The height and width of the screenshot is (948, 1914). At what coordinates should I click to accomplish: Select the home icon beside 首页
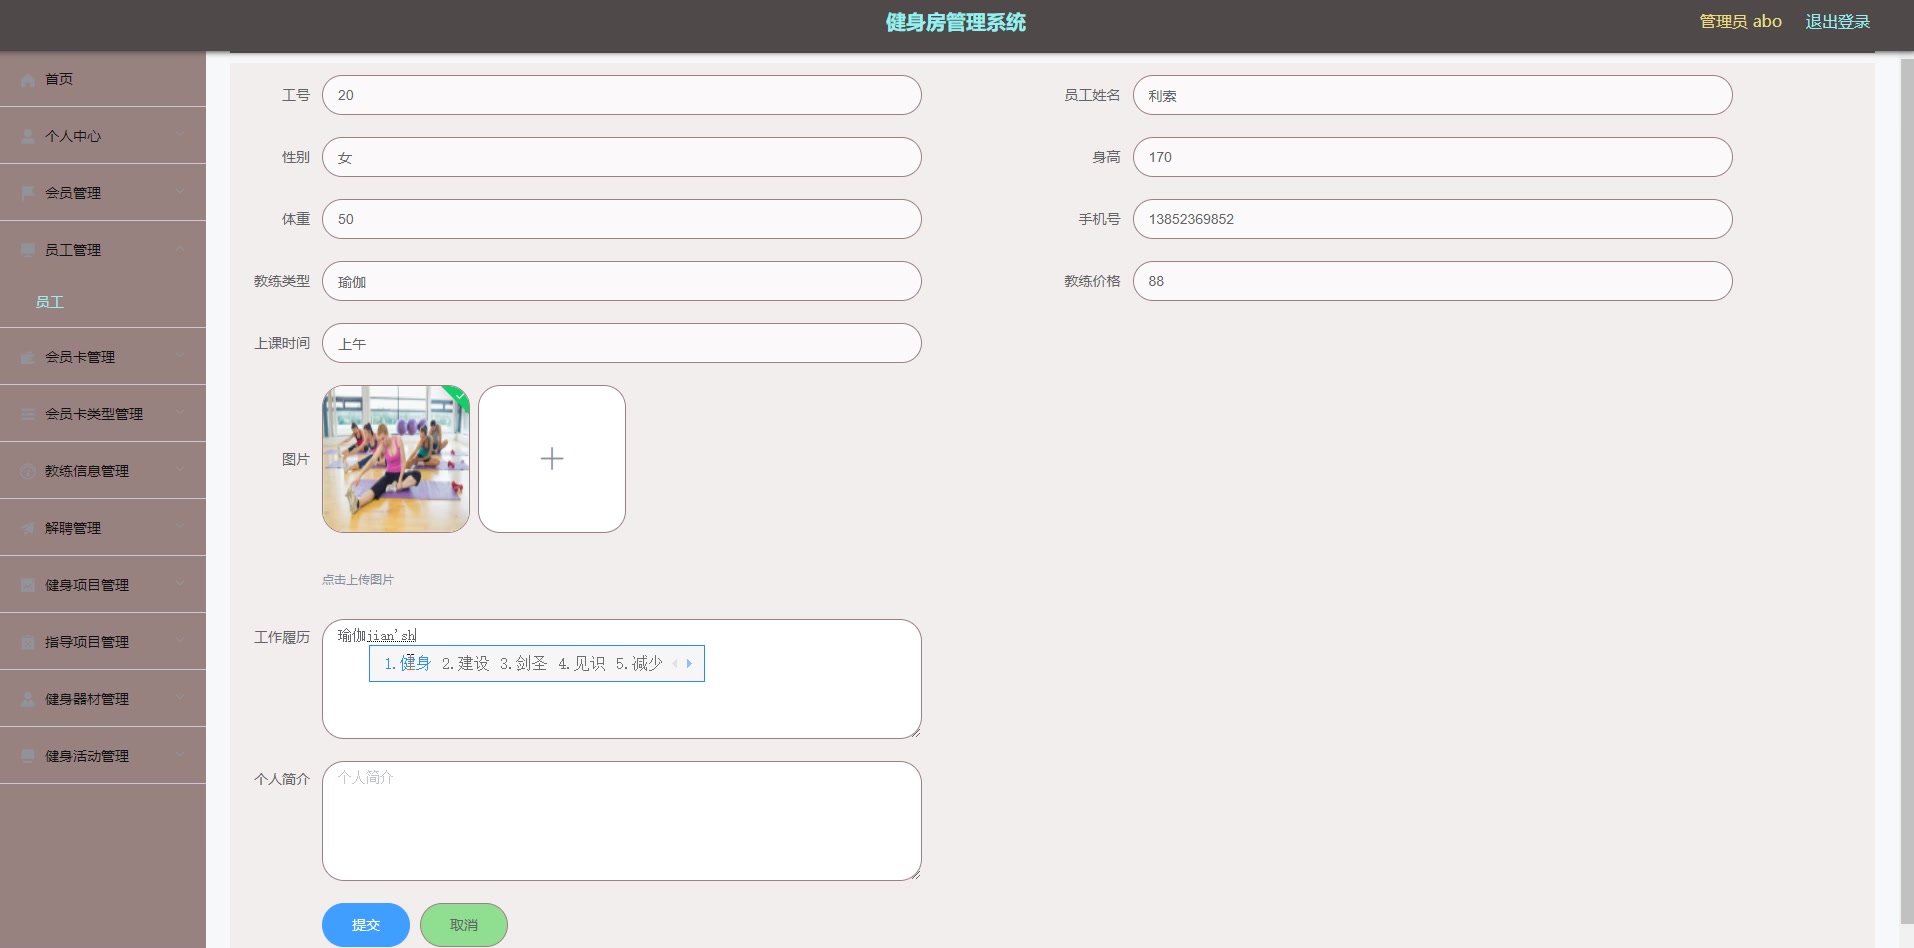27,79
